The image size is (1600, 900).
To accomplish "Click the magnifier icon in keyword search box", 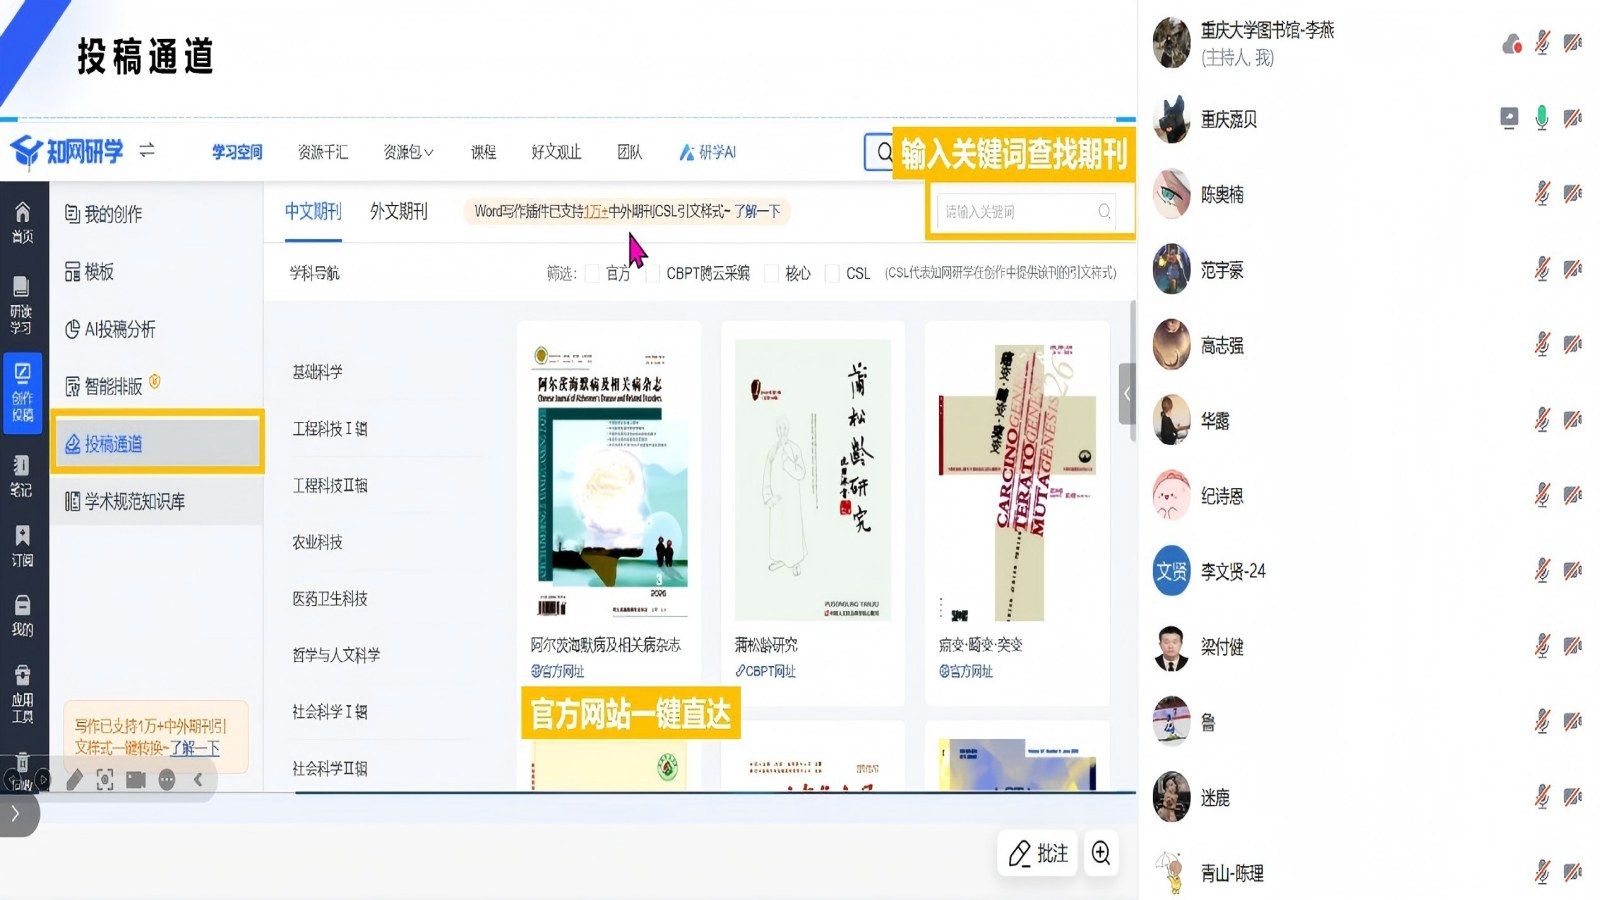I will [x=1104, y=212].
